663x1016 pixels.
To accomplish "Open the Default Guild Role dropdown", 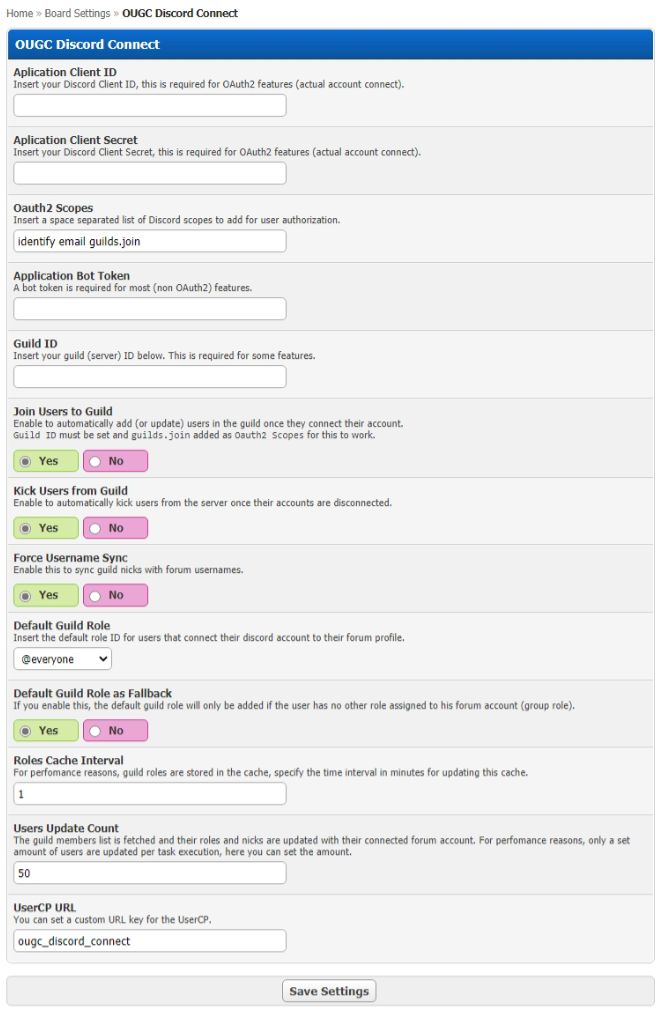I will click(x=63, y=659).
